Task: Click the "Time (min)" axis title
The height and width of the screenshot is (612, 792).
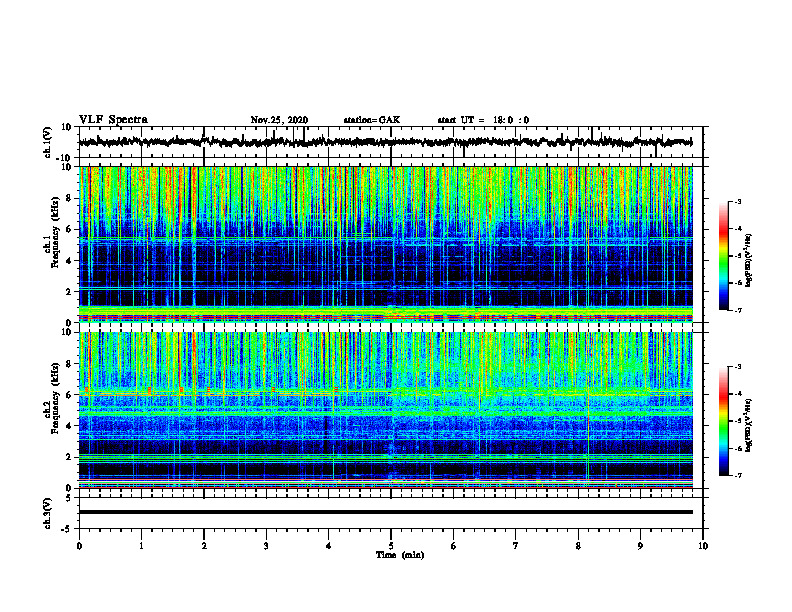Action: [400, 555]
